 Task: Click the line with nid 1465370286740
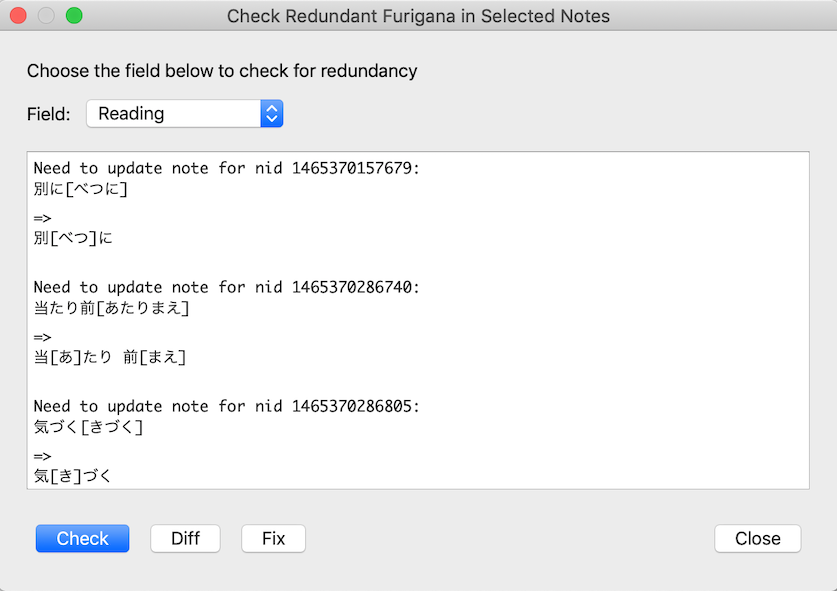(227, 287)
